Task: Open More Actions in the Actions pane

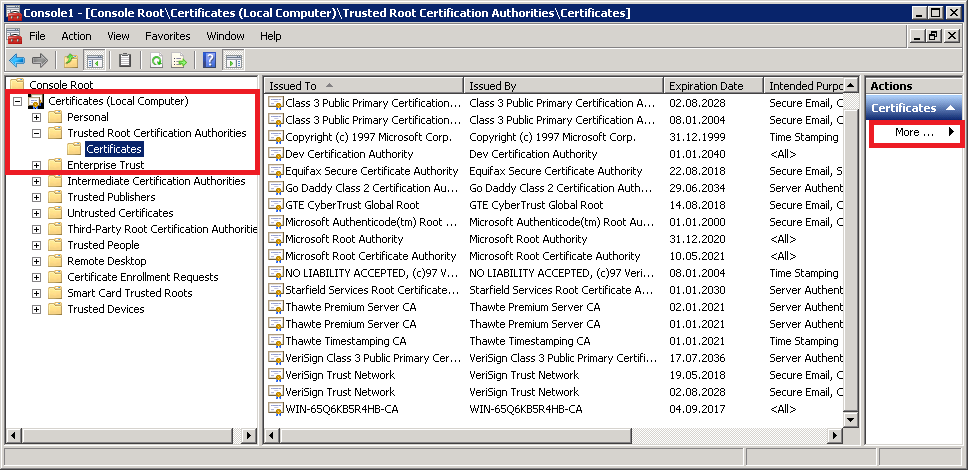Action: pyautogui.click(x=916, y=132)
